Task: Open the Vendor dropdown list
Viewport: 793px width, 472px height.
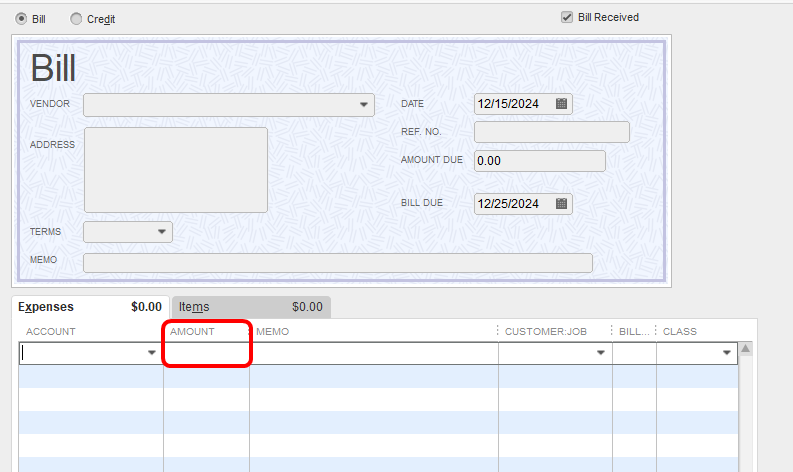Action: point(363,105)
